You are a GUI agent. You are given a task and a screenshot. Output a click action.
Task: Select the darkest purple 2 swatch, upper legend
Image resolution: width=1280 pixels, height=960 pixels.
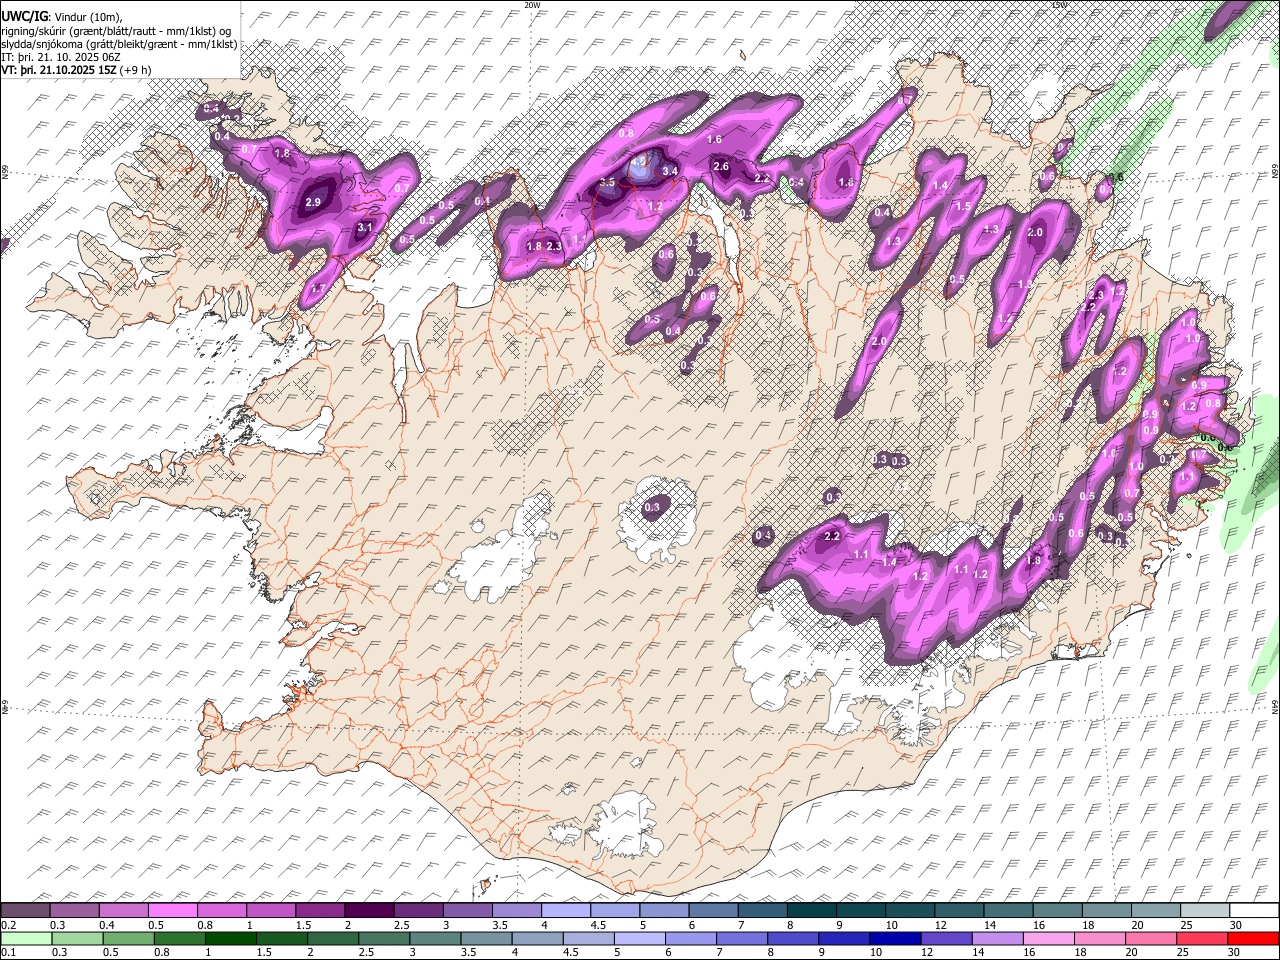click(369, 910)
